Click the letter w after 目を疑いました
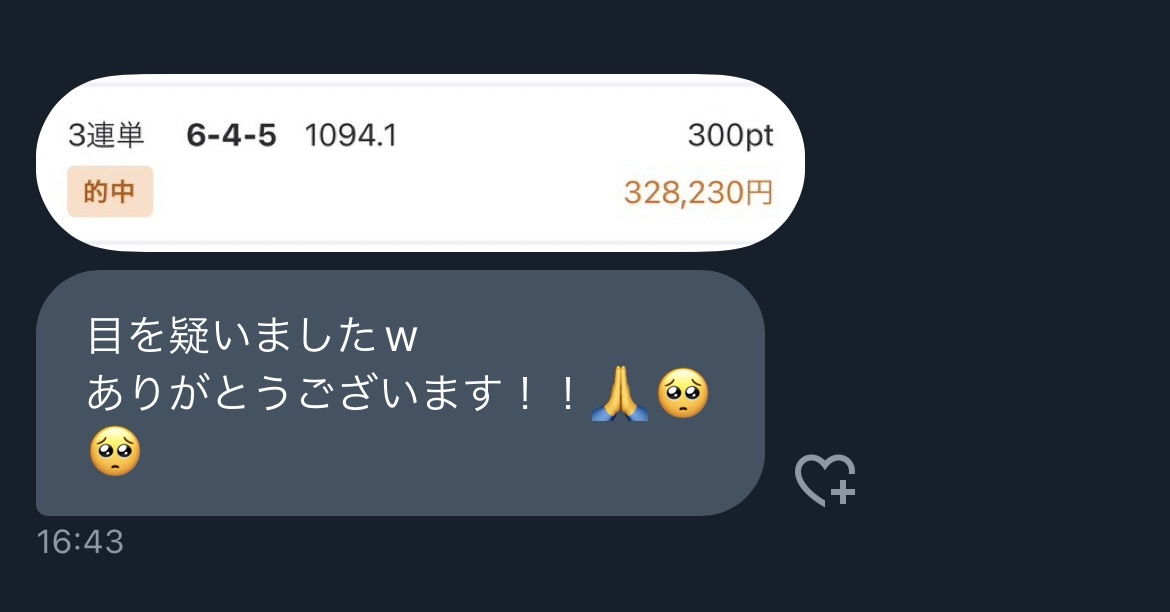 coord(401,337)
